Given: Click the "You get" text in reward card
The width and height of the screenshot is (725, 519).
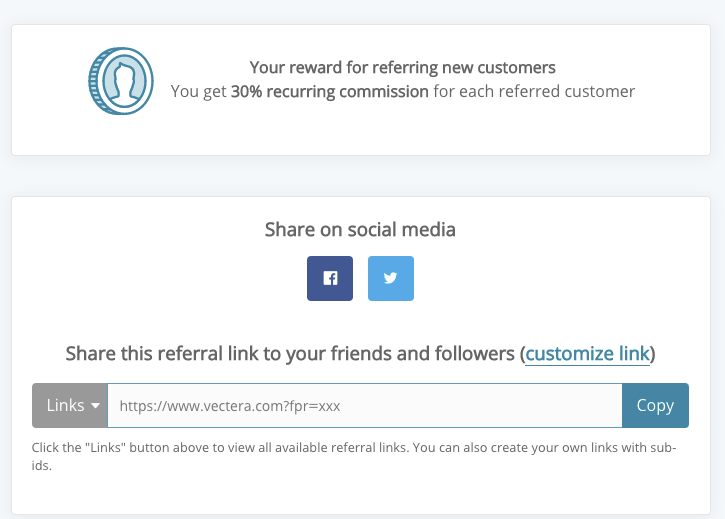Looking at the screenshot, I should pyautogui.click(x=198, y=92).
